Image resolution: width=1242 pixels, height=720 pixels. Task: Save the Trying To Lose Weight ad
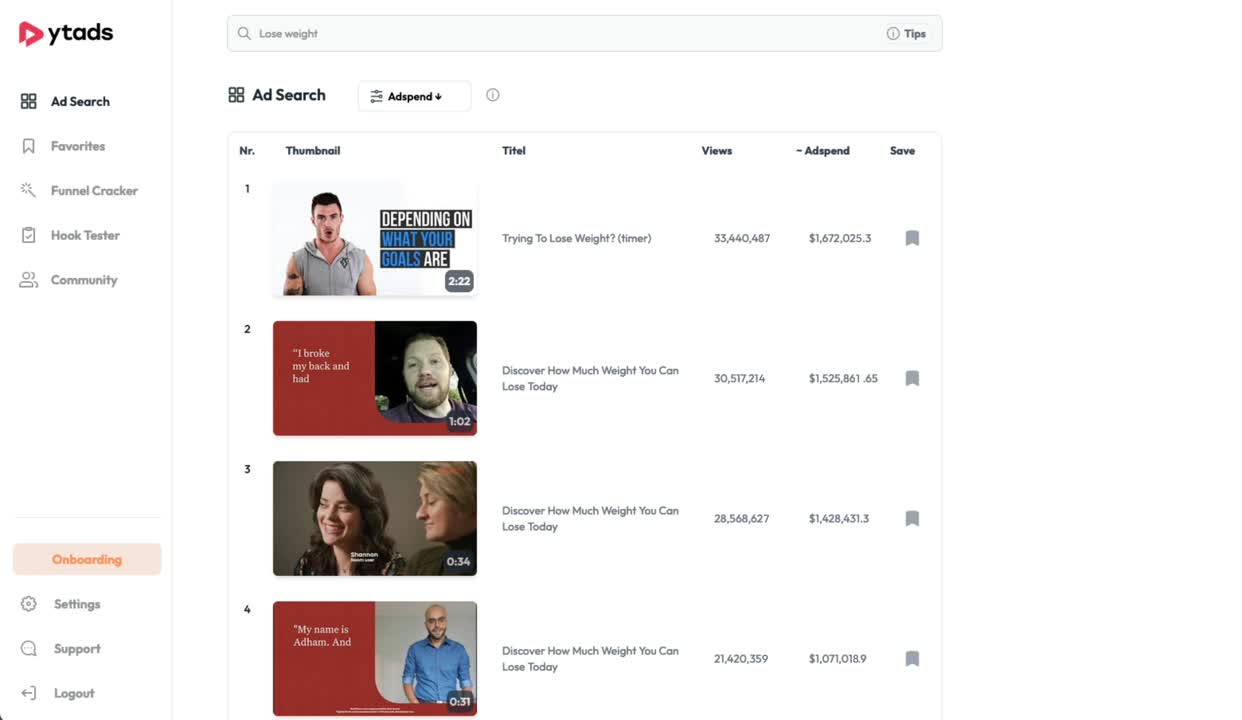coord(911,238)
